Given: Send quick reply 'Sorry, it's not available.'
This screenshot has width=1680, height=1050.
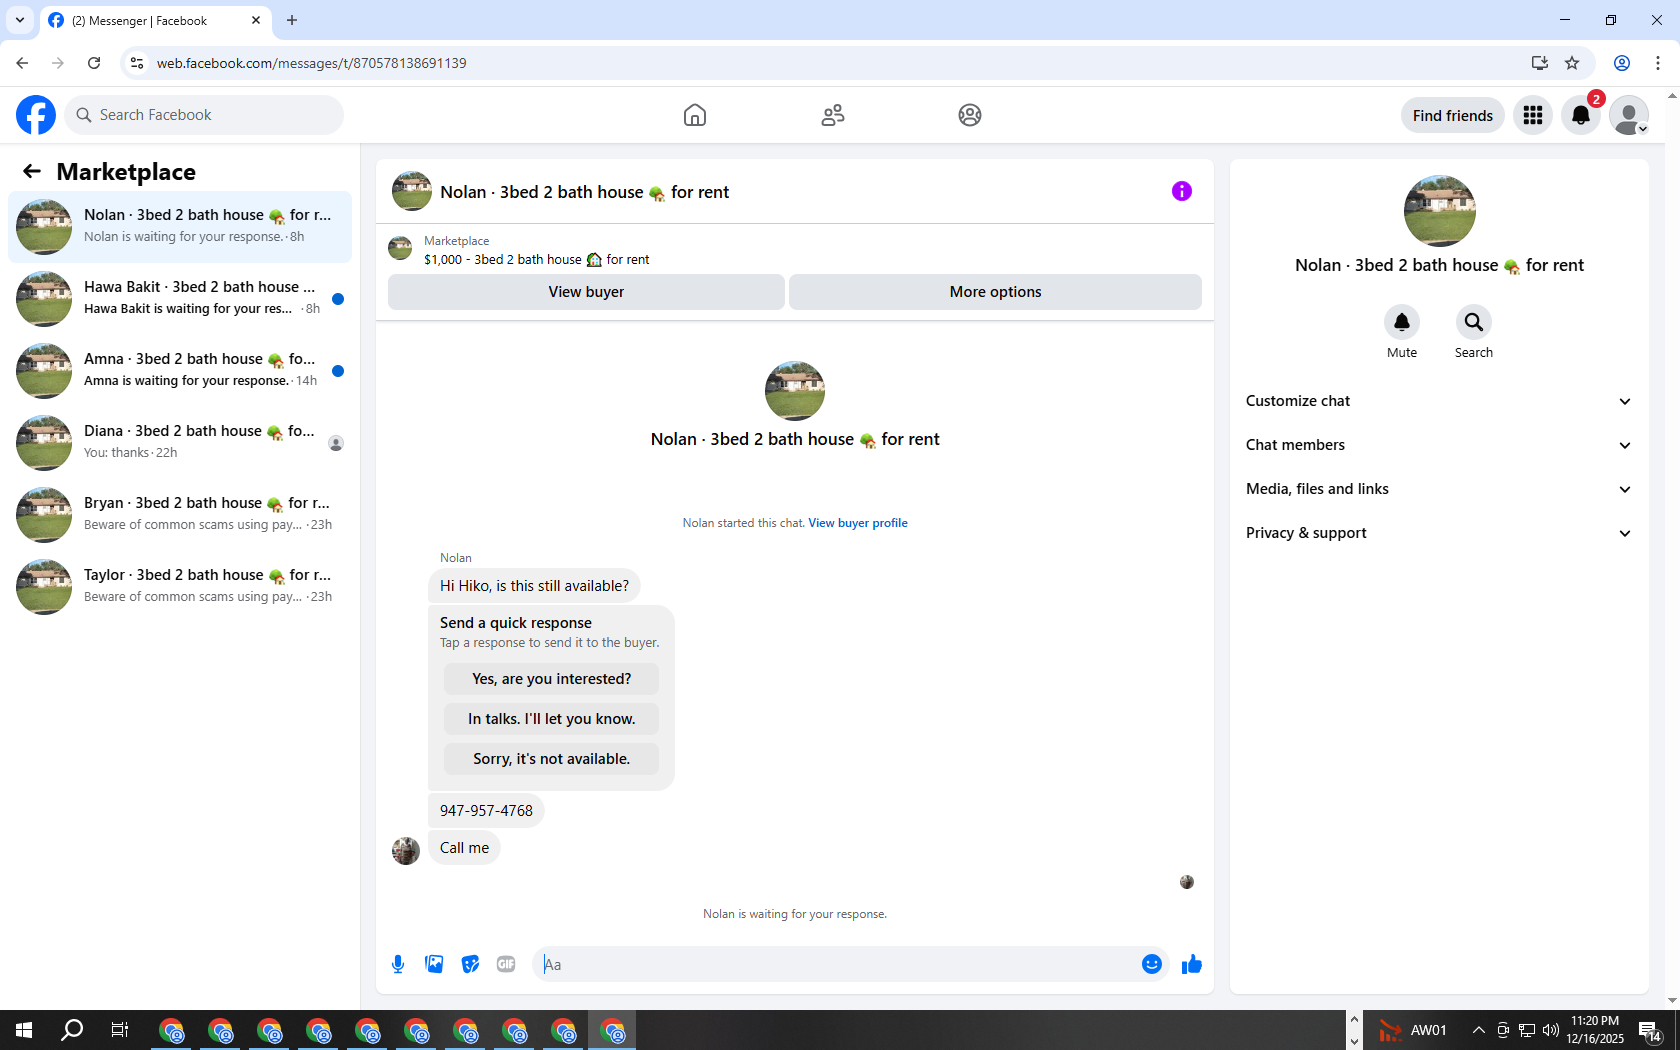Looking at the screenshot, I should (x=552, y=759).
